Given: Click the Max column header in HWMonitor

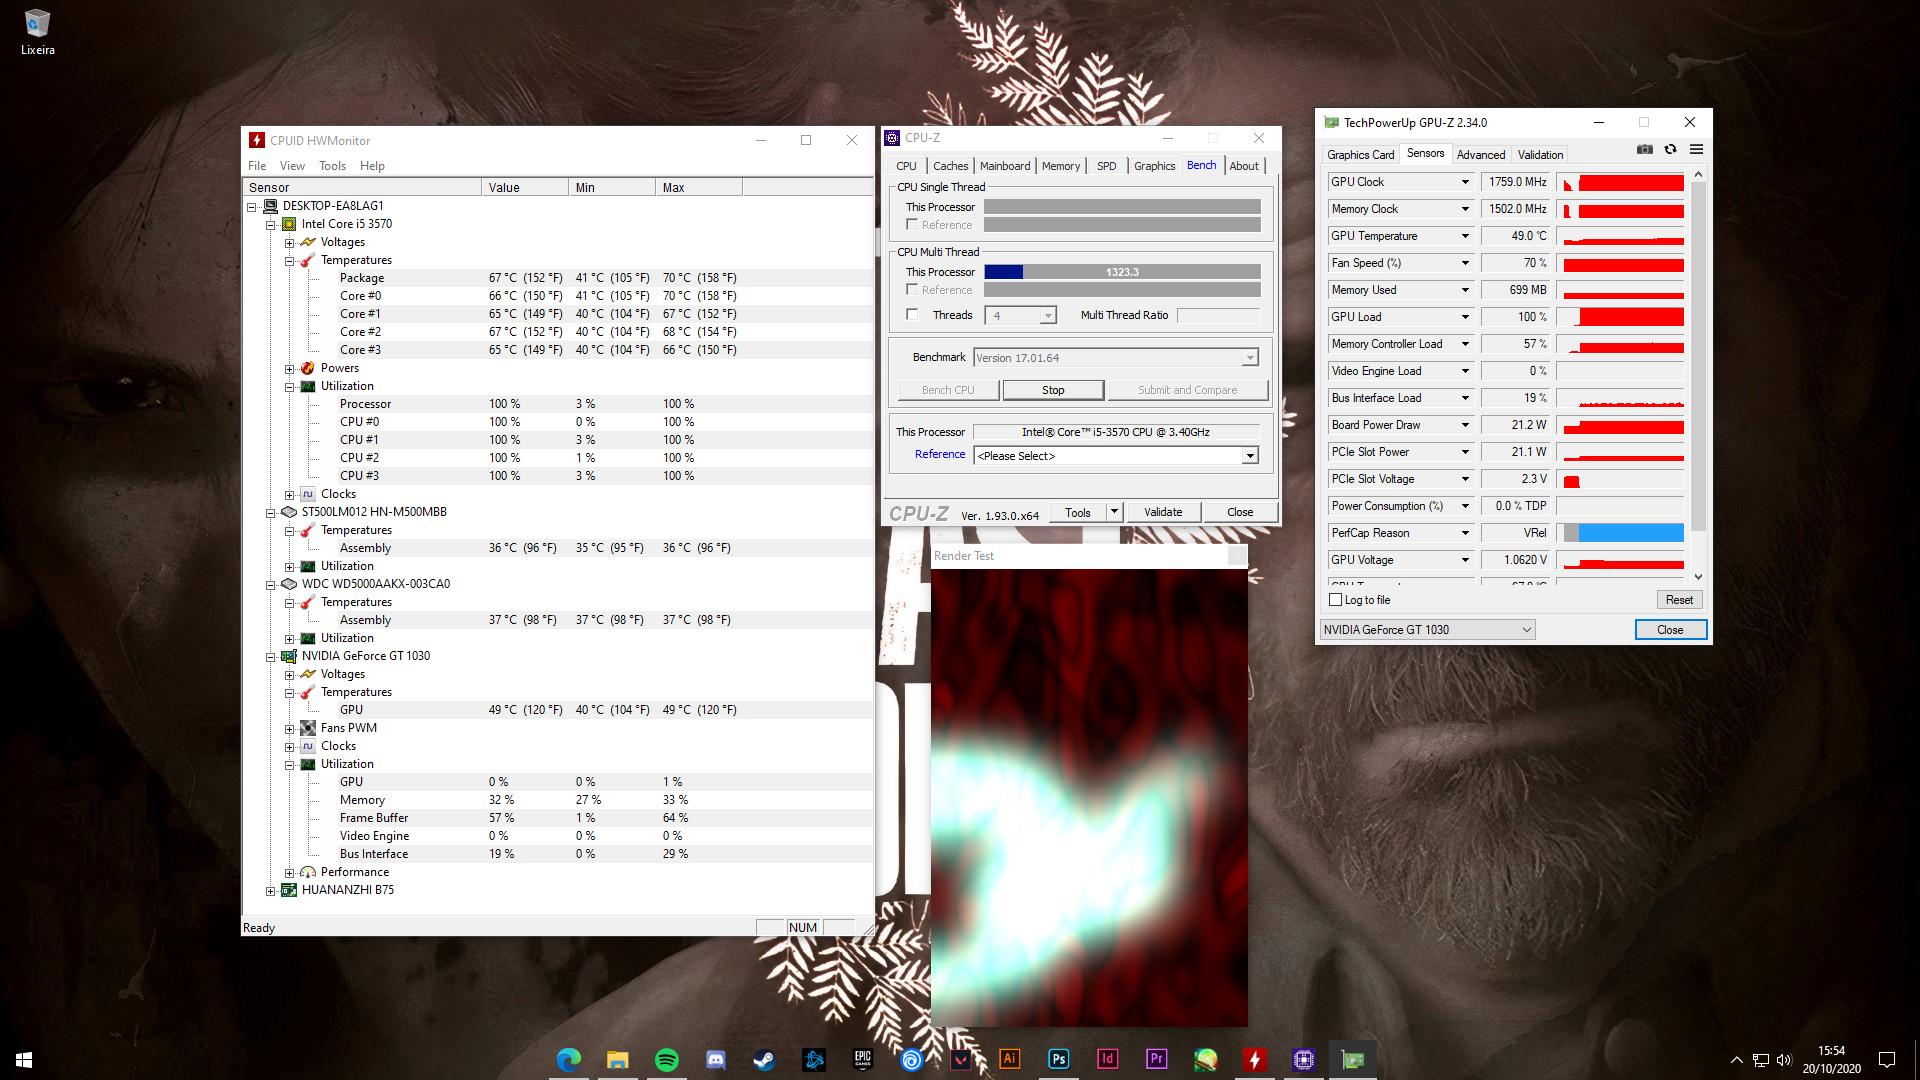Looking at the screenshot, I should (699, 188).
